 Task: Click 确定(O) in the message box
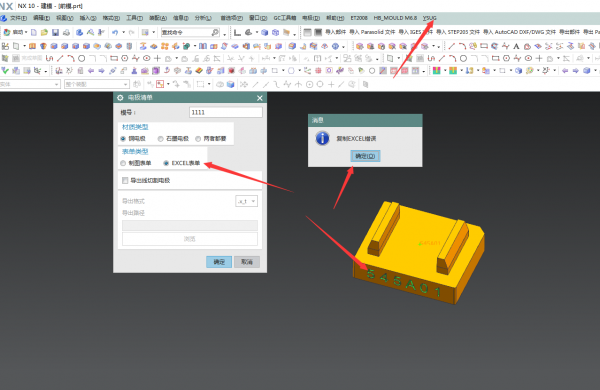365,156
